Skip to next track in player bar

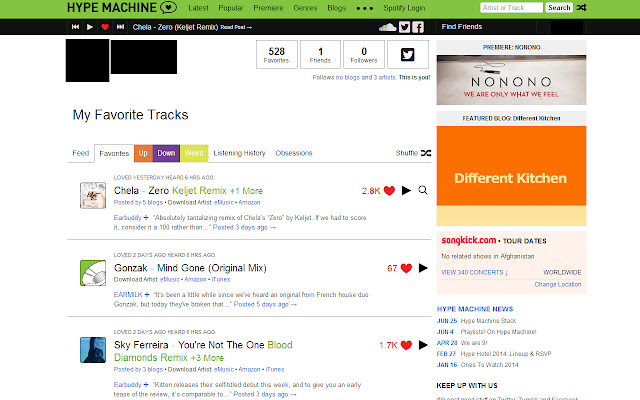point(120,27)
